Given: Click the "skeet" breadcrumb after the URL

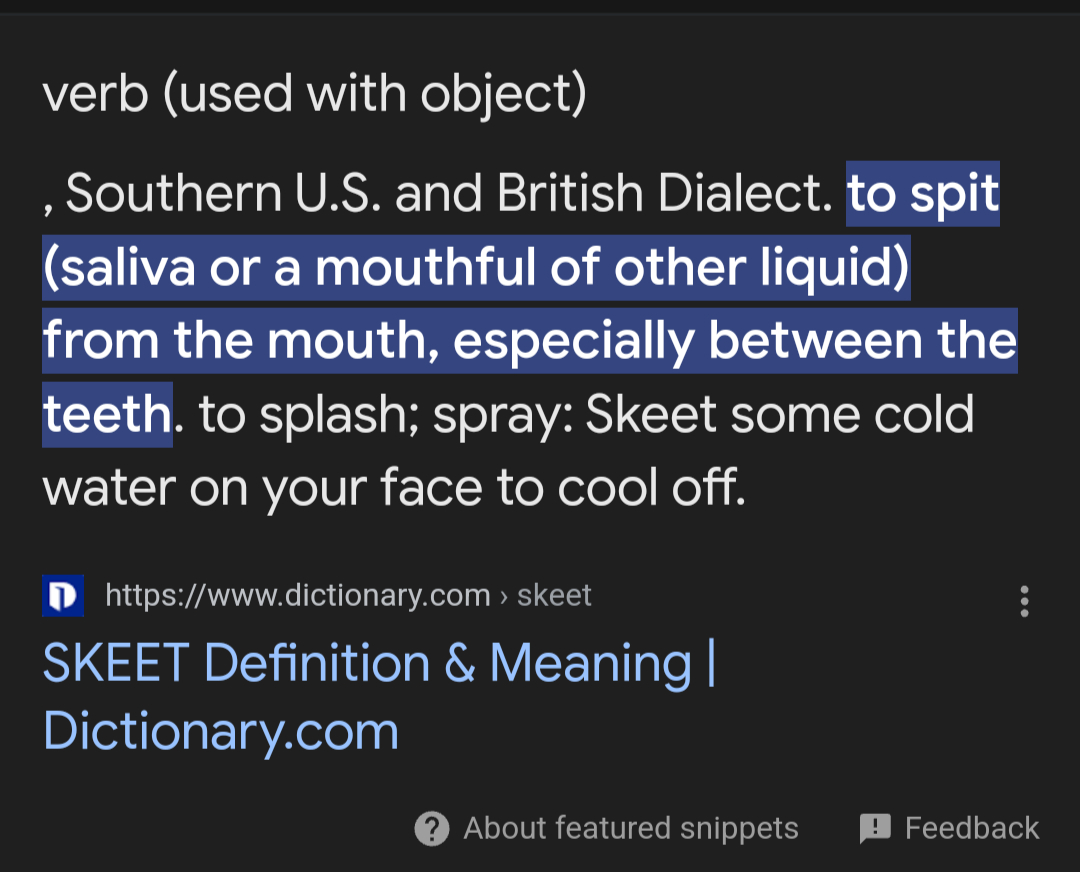Looking at the screenshot, I should (555, 596).
